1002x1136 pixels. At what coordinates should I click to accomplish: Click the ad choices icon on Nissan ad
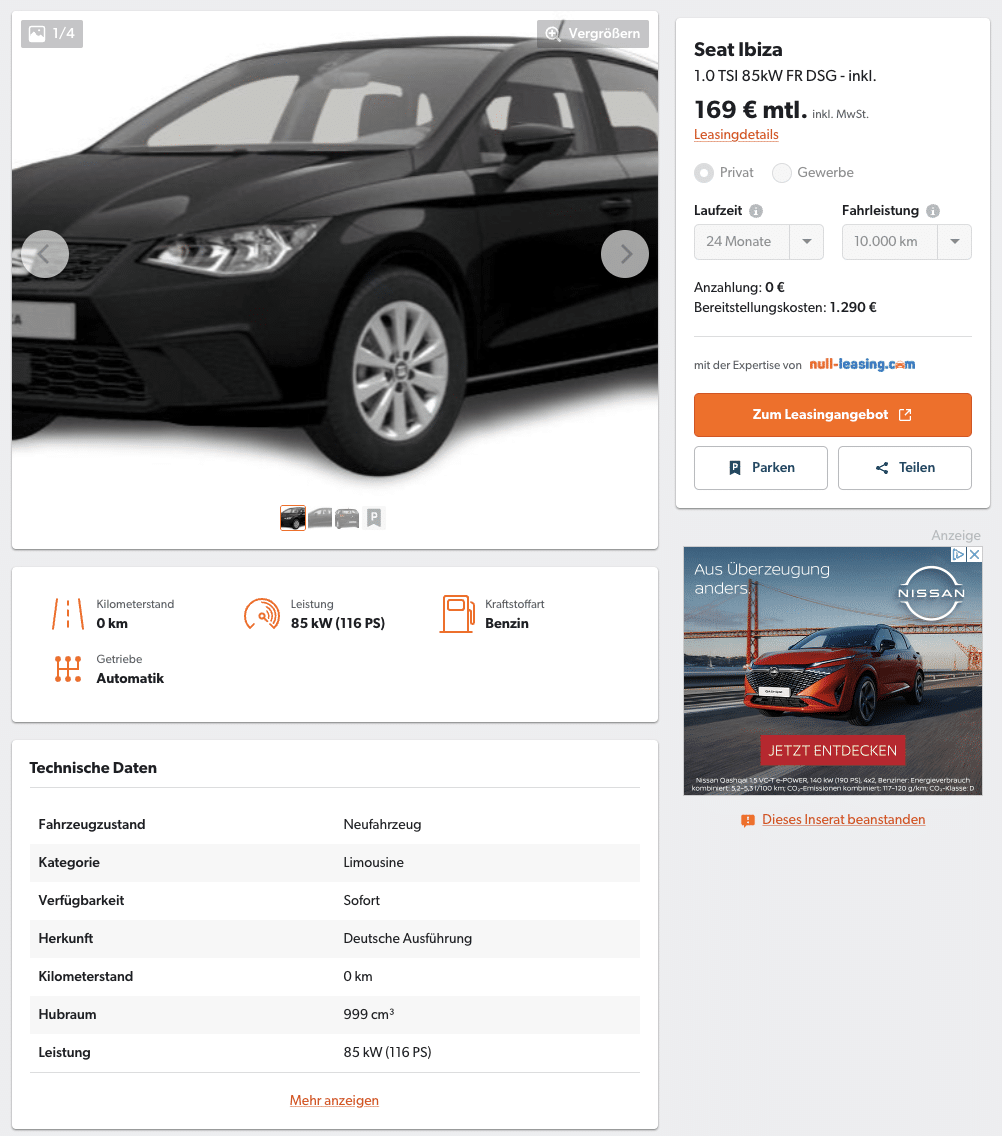click(959, 554)
